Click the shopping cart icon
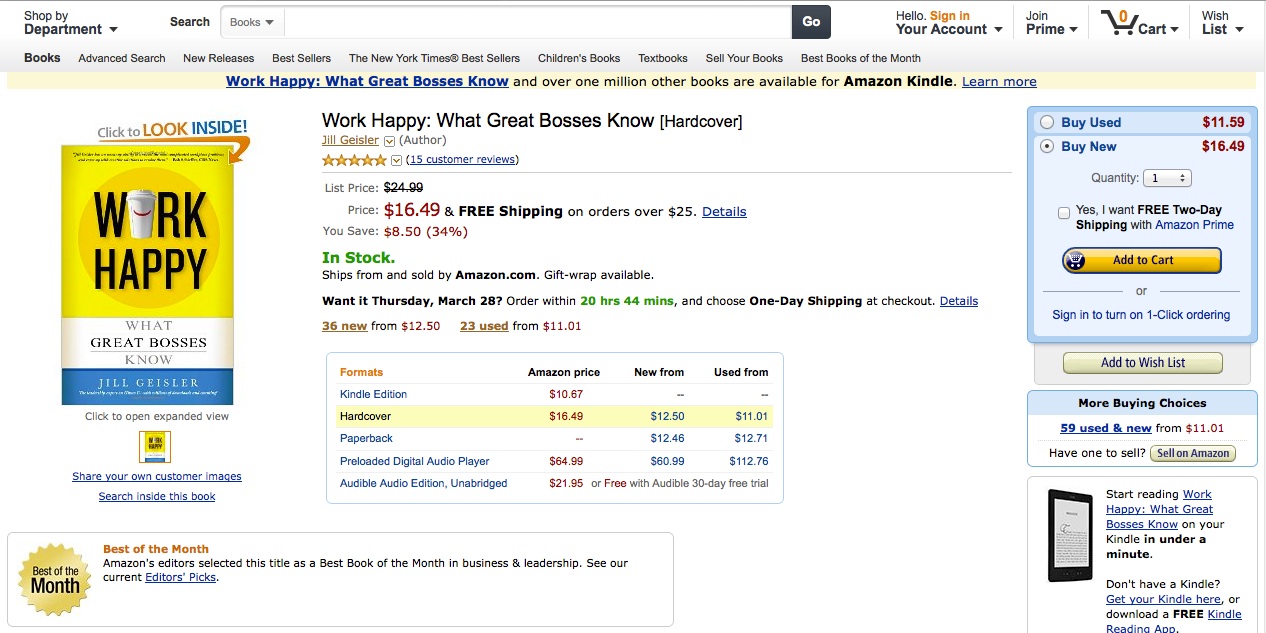Viewport: 1266px width, 633px height. [1118, 23]
